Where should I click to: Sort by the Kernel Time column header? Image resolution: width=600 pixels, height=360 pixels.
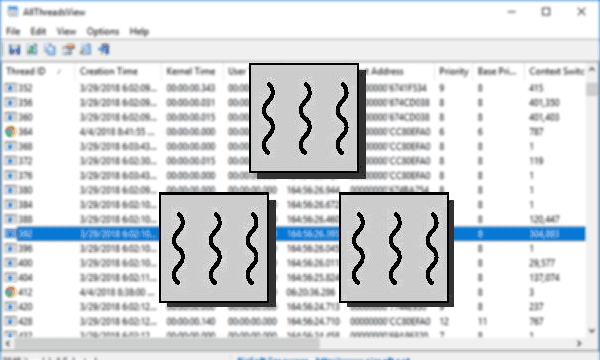[192, 71]
